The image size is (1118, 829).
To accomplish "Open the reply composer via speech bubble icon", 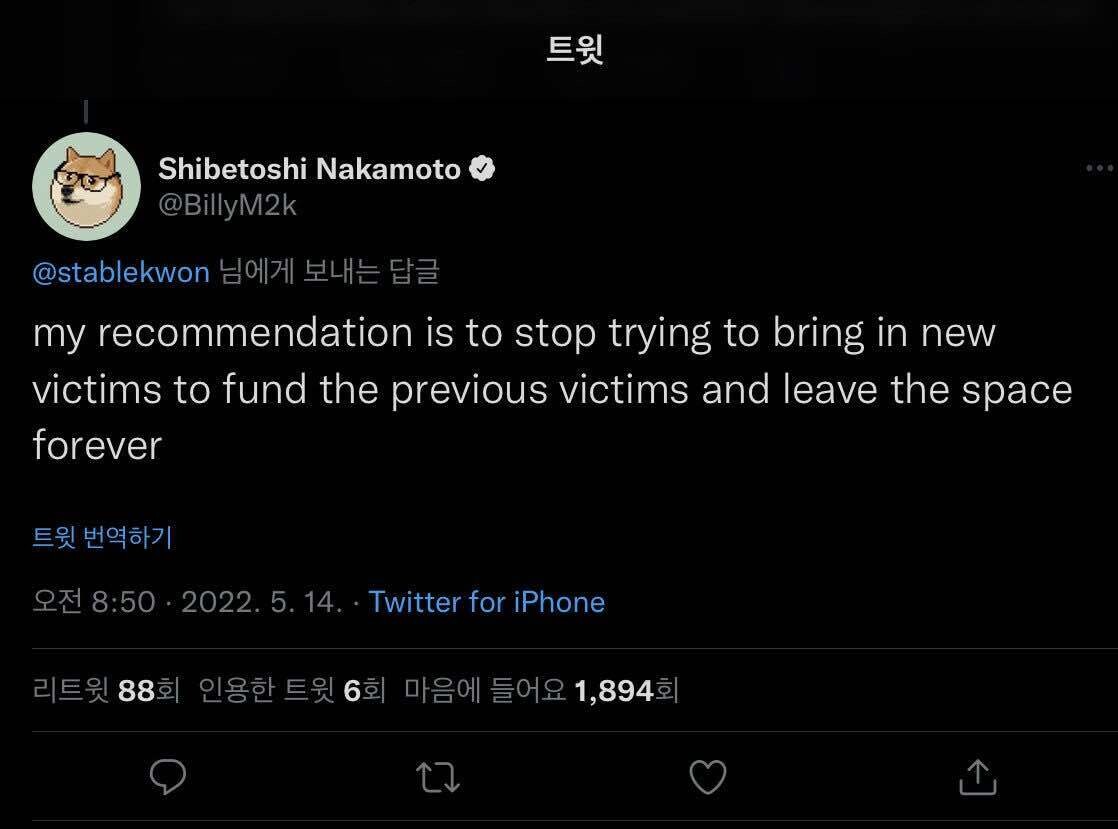I will point(168,777).
